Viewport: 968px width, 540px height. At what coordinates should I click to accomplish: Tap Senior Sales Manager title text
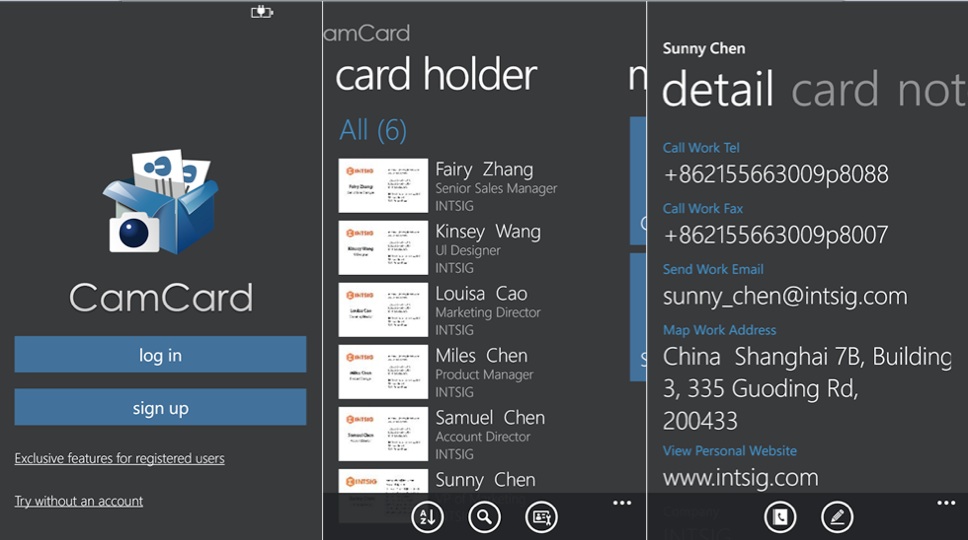496,188
